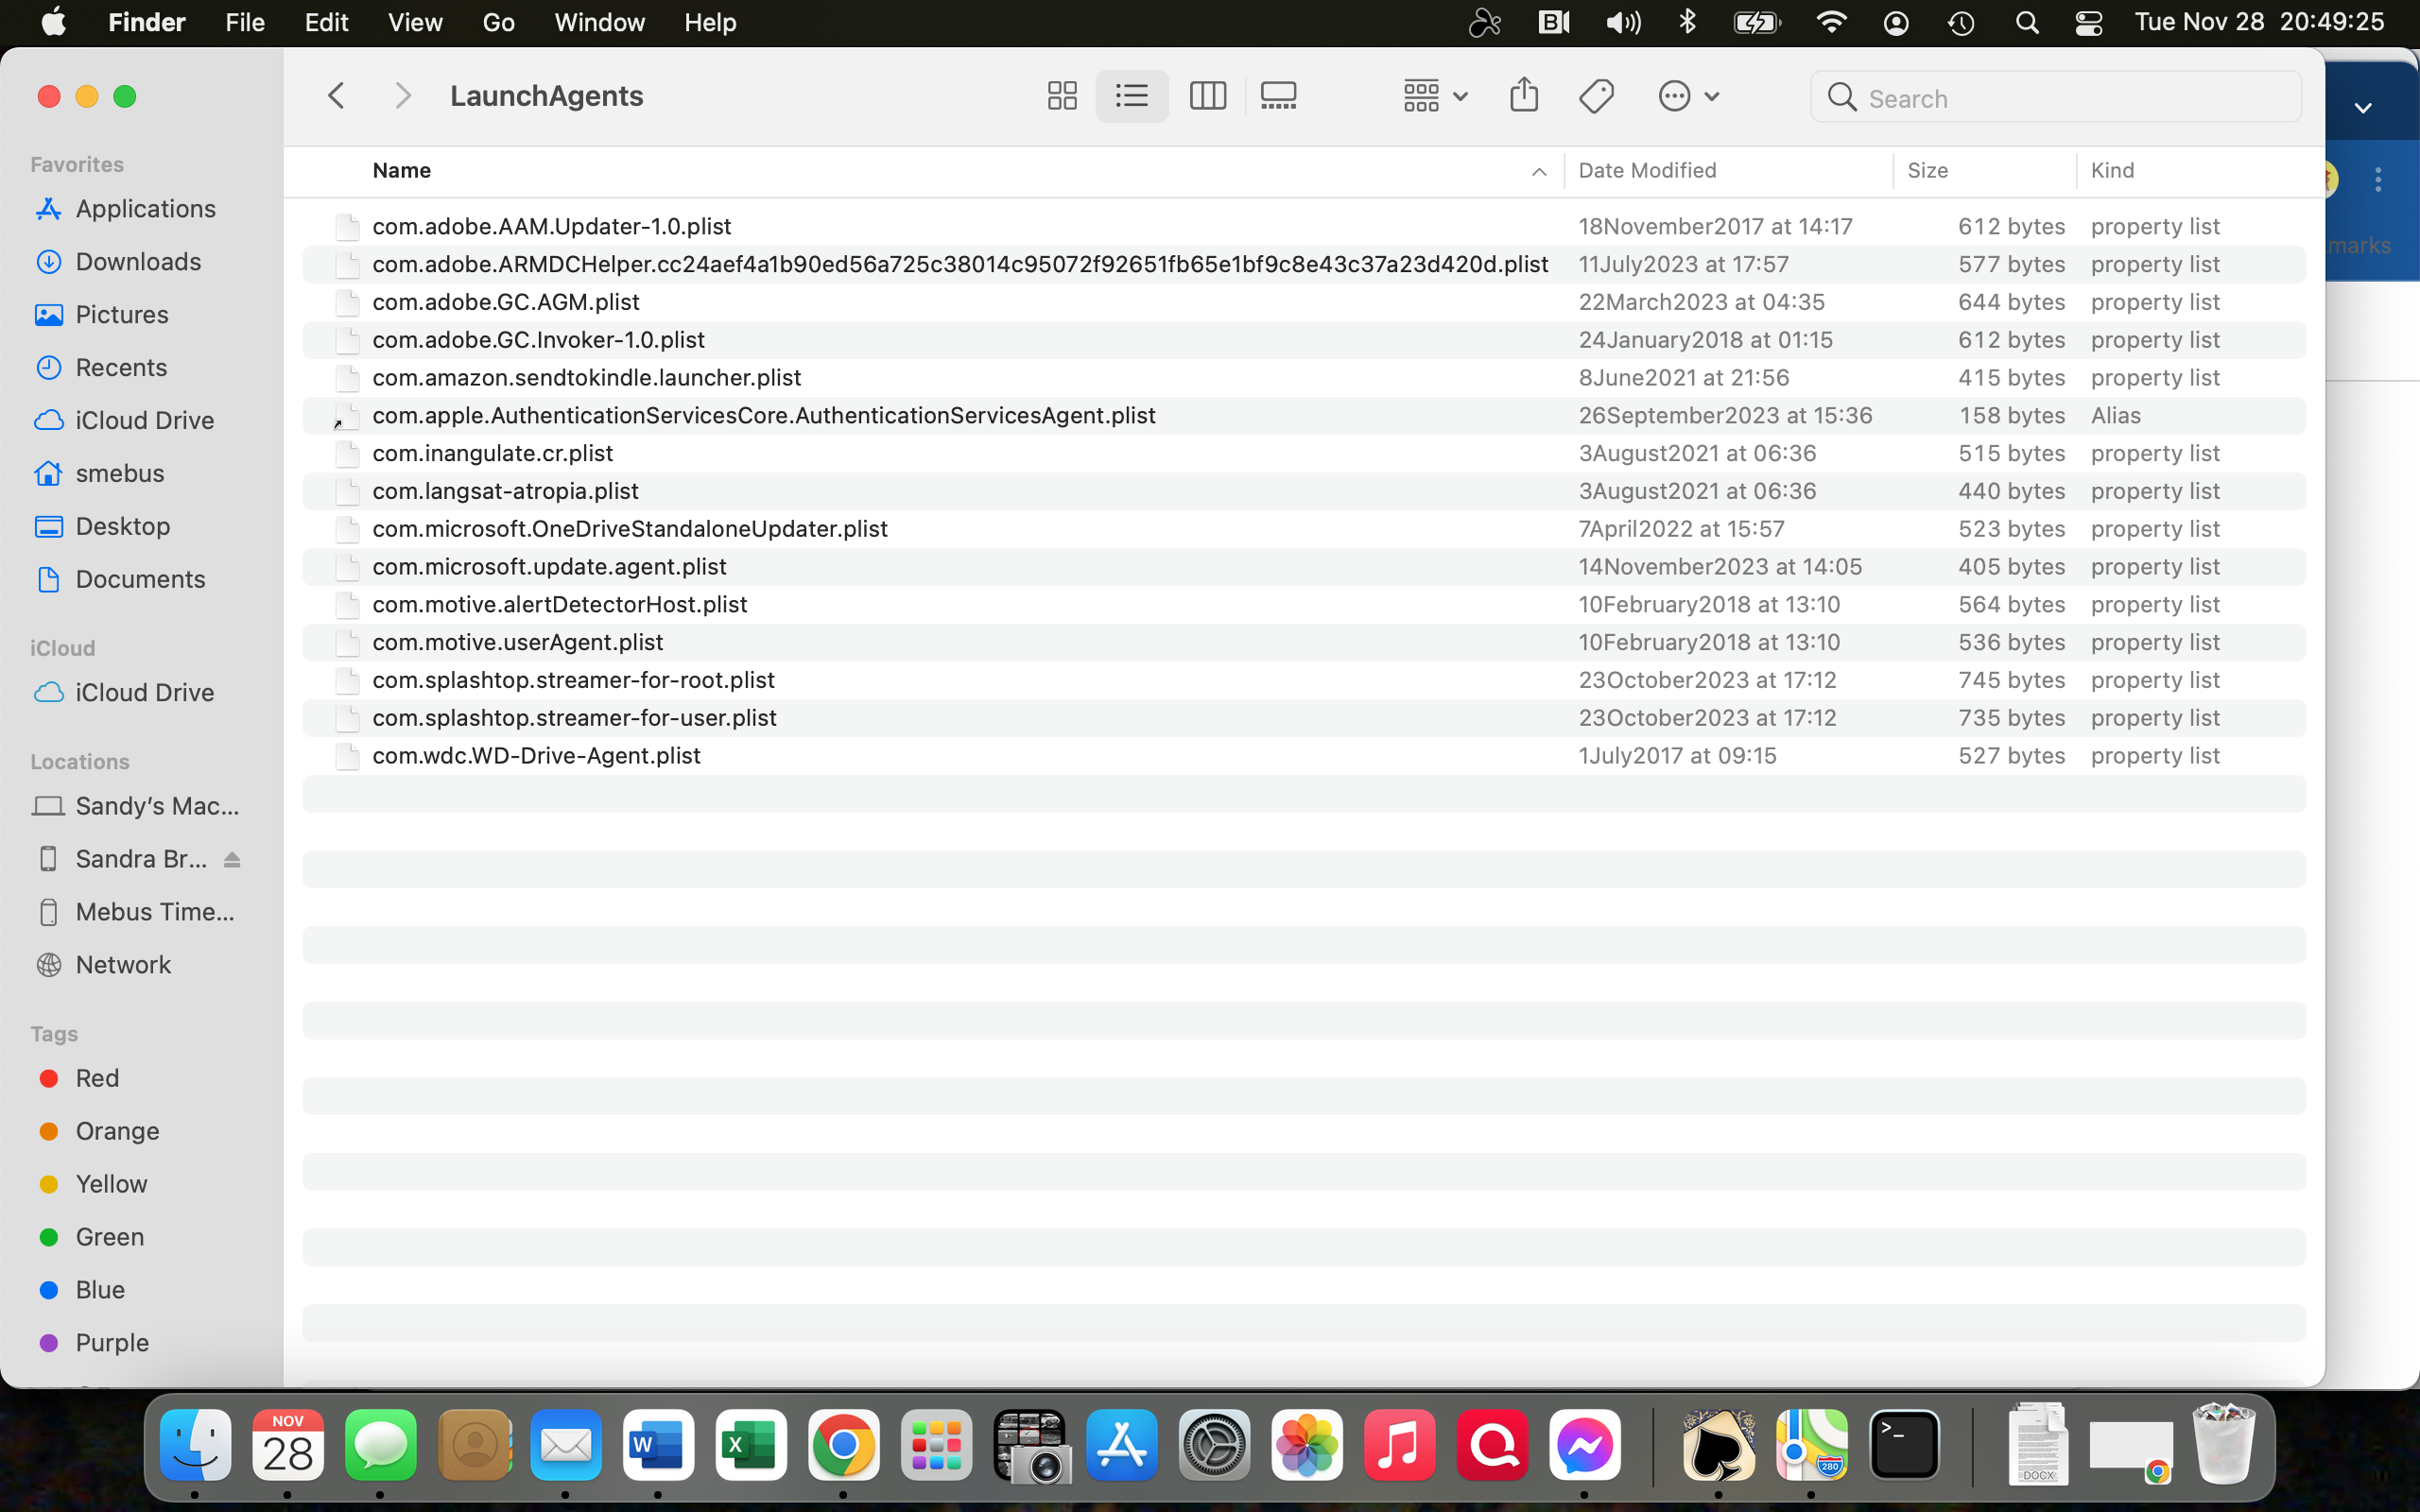Viewport: 2420px width, 1512px height.
Task: Click the Share toolbar icon
Action: (1523, 96)
